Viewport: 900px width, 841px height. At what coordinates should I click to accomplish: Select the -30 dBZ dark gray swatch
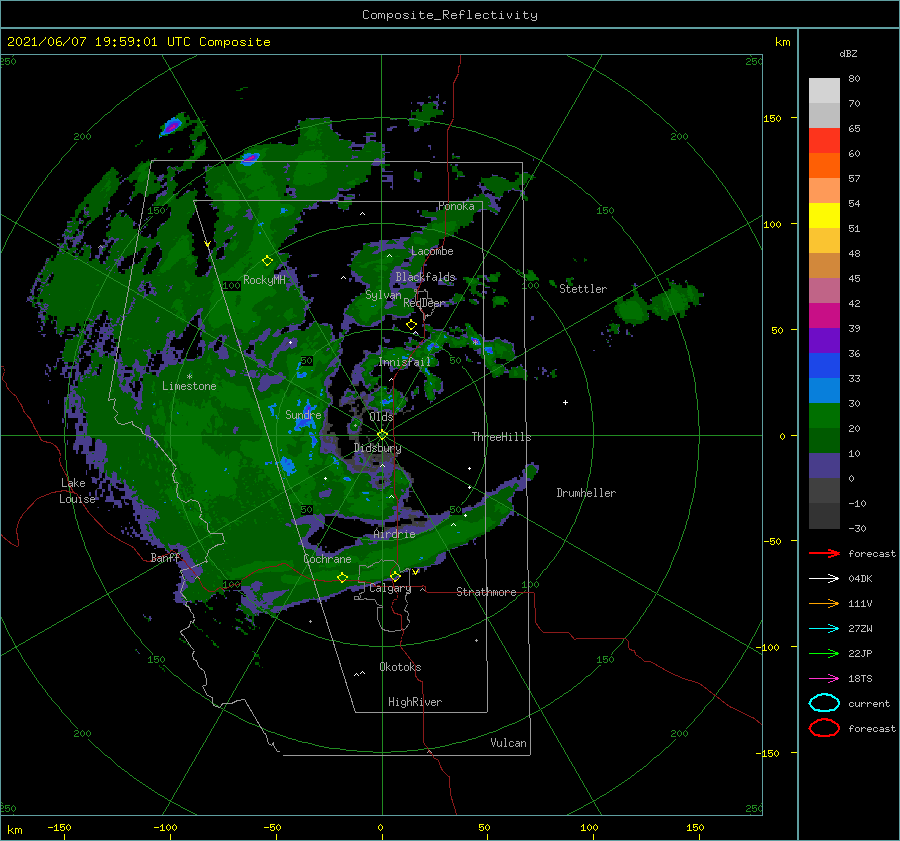click(x=824, y=516)
